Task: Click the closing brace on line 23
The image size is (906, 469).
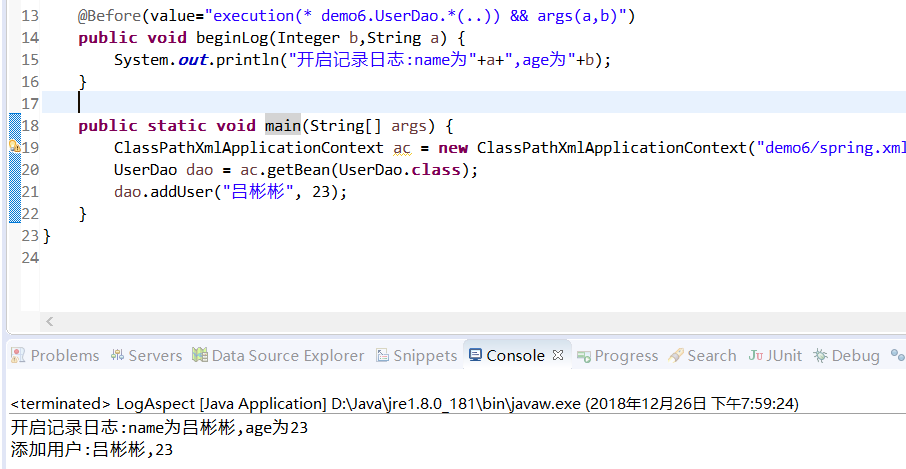Action: coord(47,236)
